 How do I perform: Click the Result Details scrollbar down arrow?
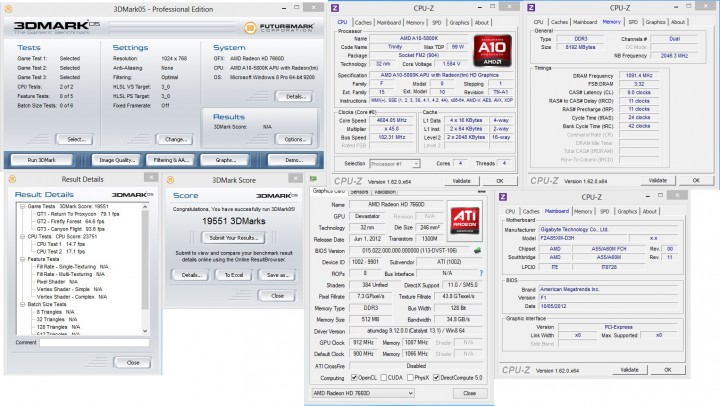click(145, 331)
